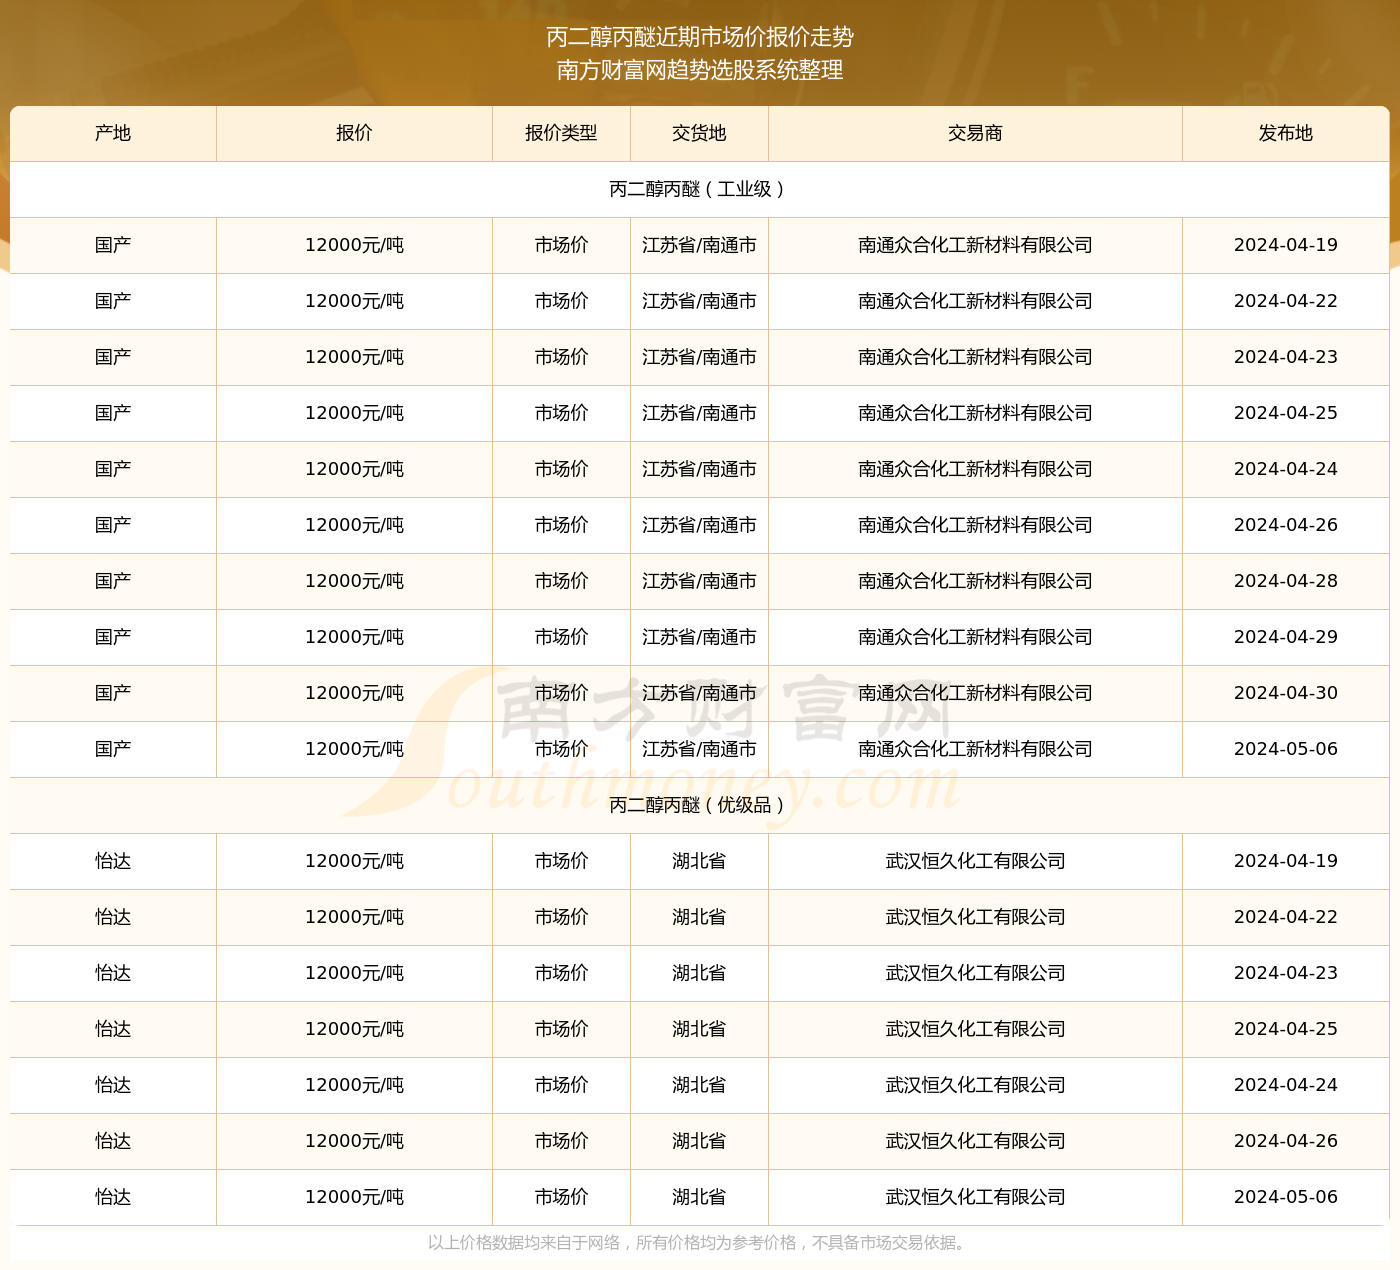Click date 2024-04-26 in the 武汉恒久 row
Image resolution: width=1400 pixels, height=1270 pixels.
[1285, 1141]
